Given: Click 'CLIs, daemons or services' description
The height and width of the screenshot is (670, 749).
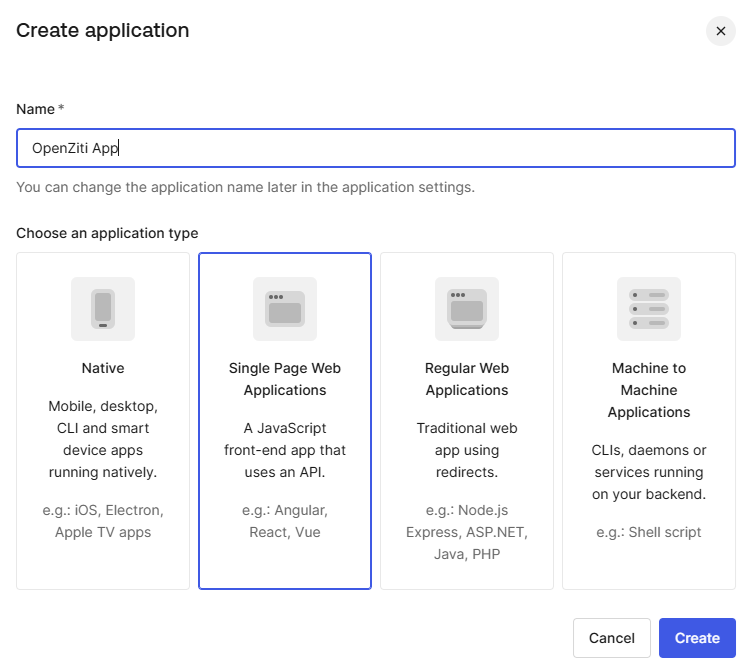Looking at the screenshot, I should click(x=649, y=472).
